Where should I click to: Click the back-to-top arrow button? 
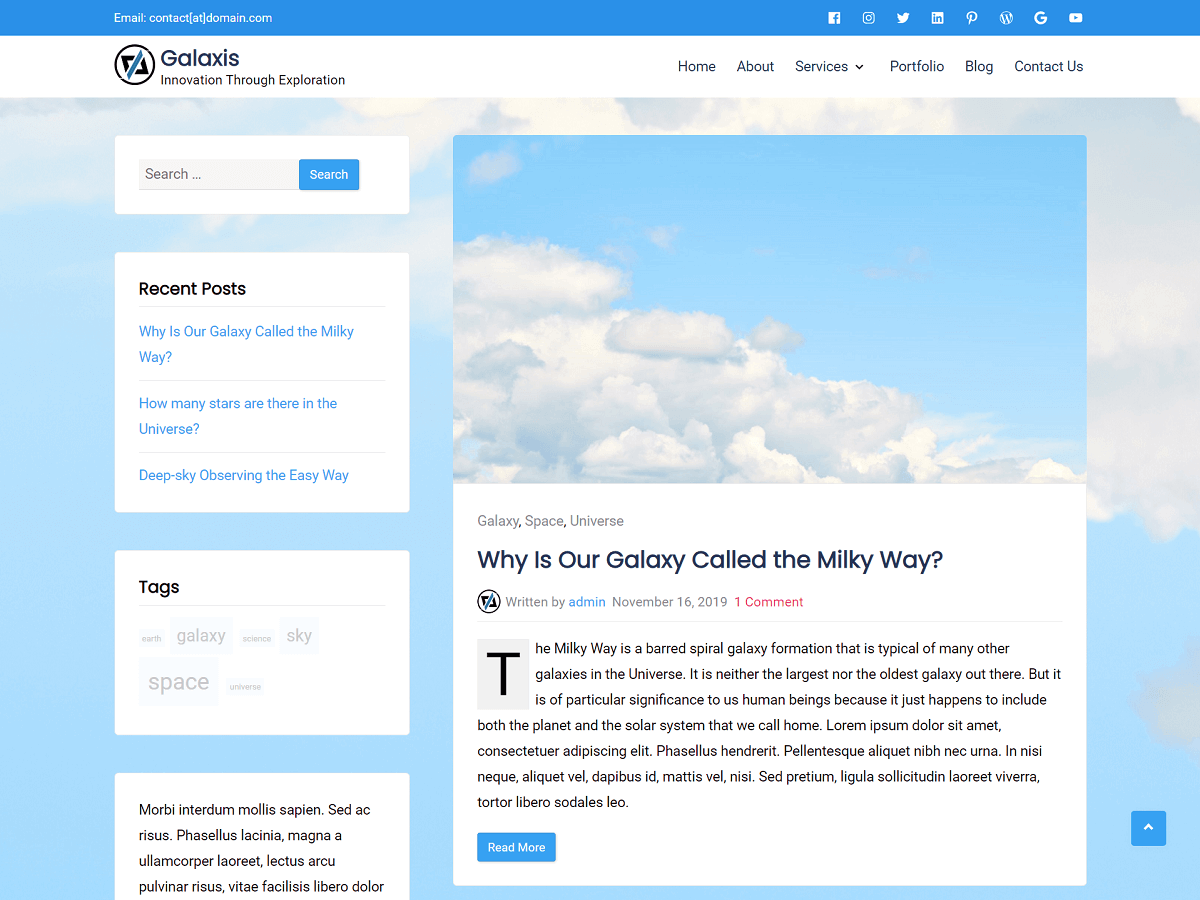pyautogui.click(x=1148, y=828)
